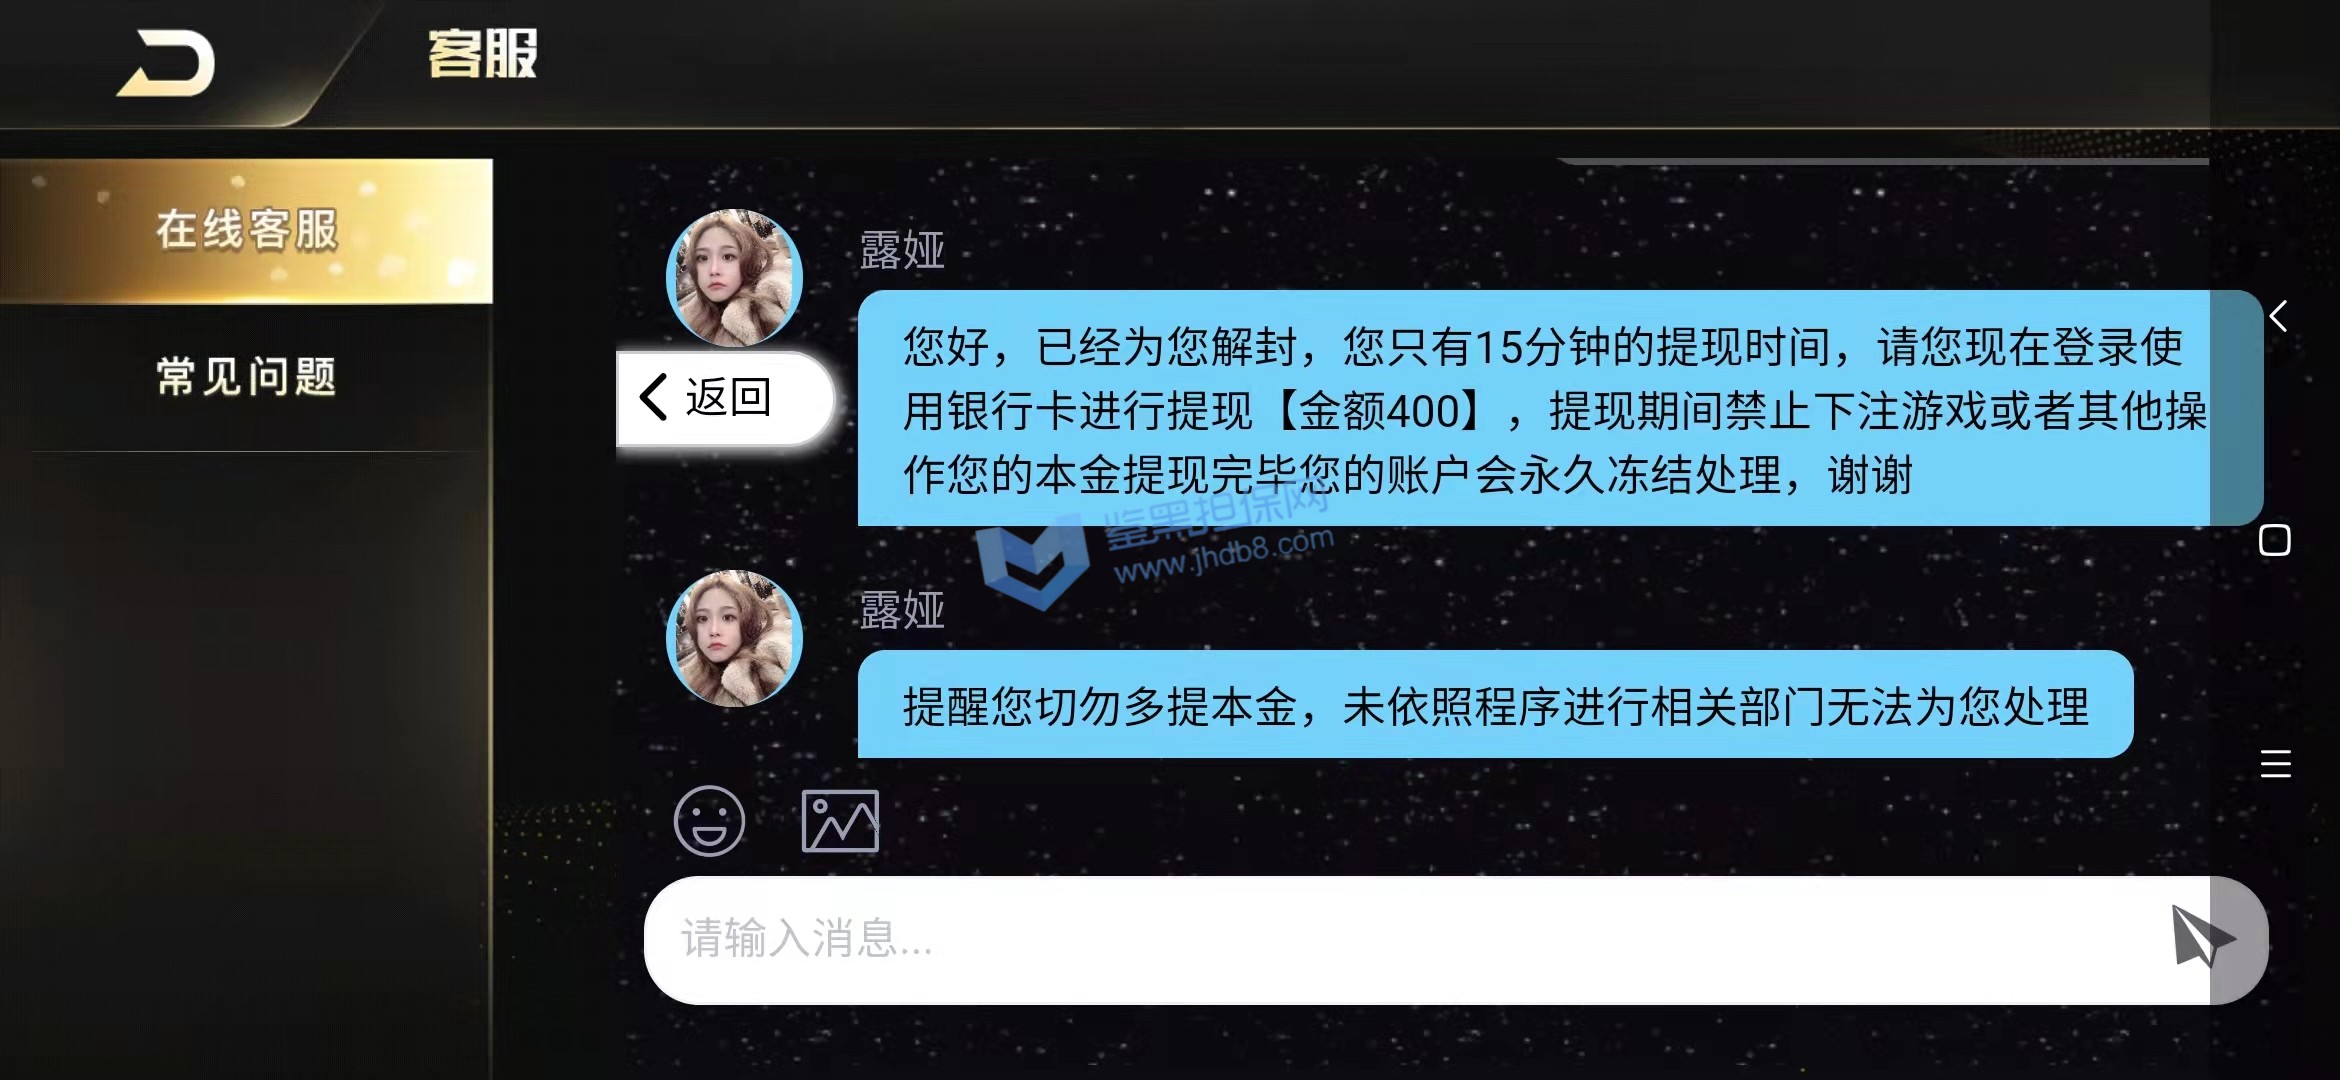The width and height of the screenshot is (2340, 1080).
Task: Select the 常见问题 tab
Action: tap(246, 377)
